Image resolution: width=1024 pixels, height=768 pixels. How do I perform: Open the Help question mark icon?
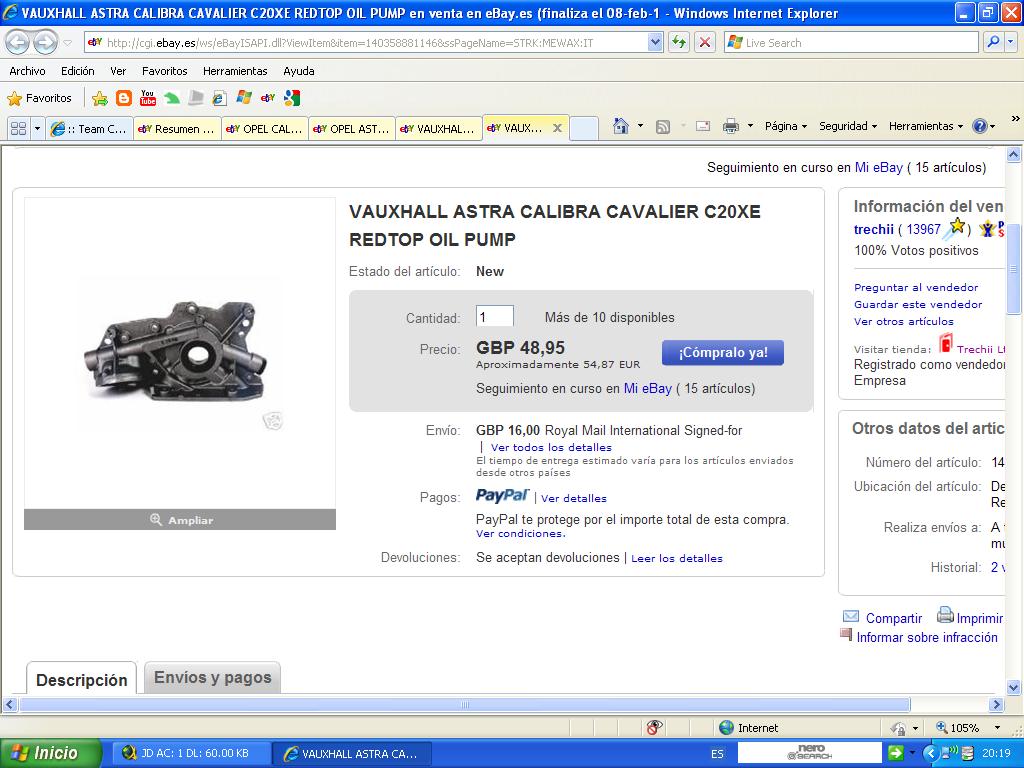click(980, 126)
